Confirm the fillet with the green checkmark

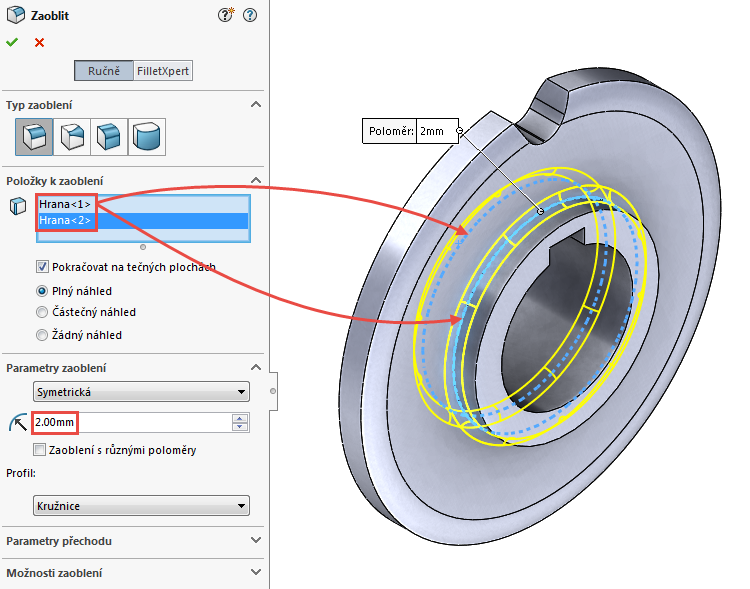(x=12, y=42)
